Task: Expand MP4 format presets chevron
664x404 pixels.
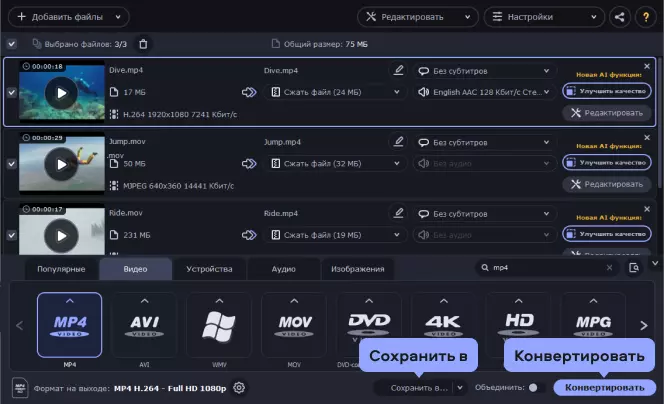Action: (x=70, y=301)
